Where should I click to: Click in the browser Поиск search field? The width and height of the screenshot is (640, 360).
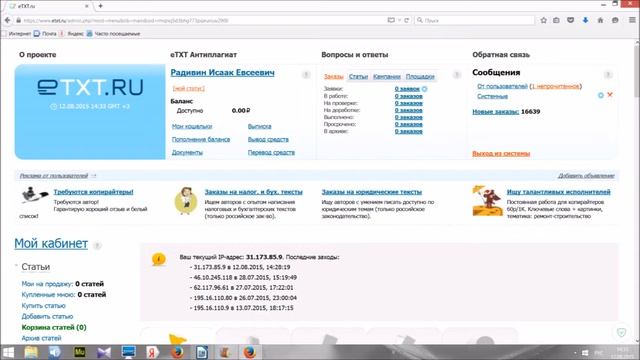475,20
